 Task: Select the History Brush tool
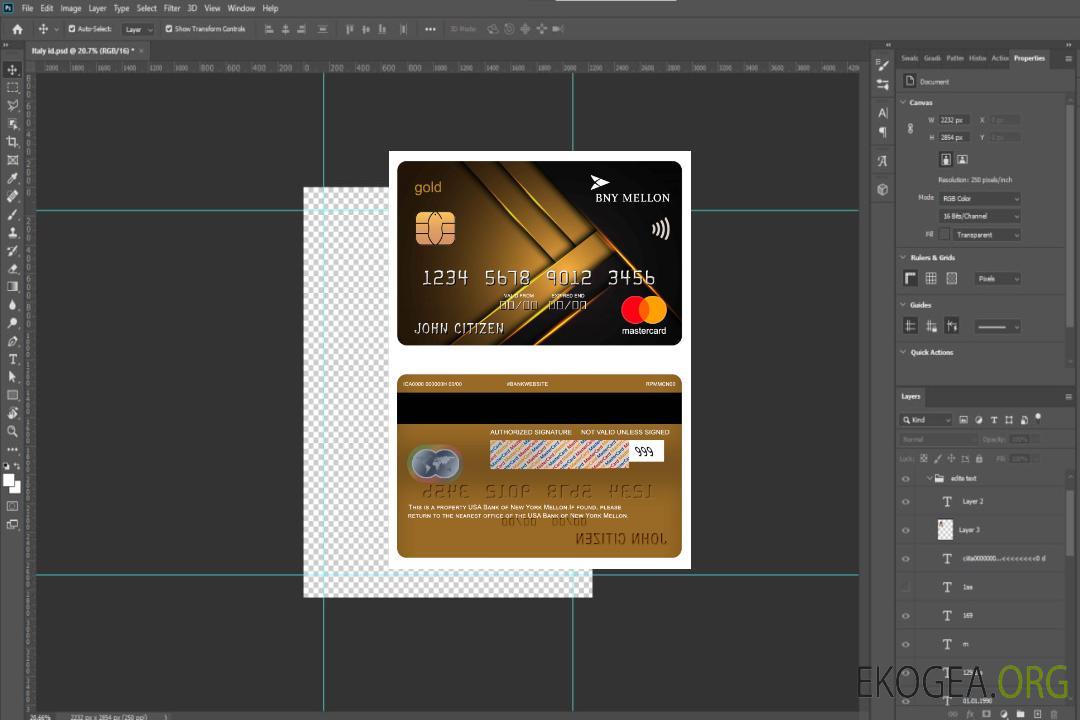tap(12, 250)
